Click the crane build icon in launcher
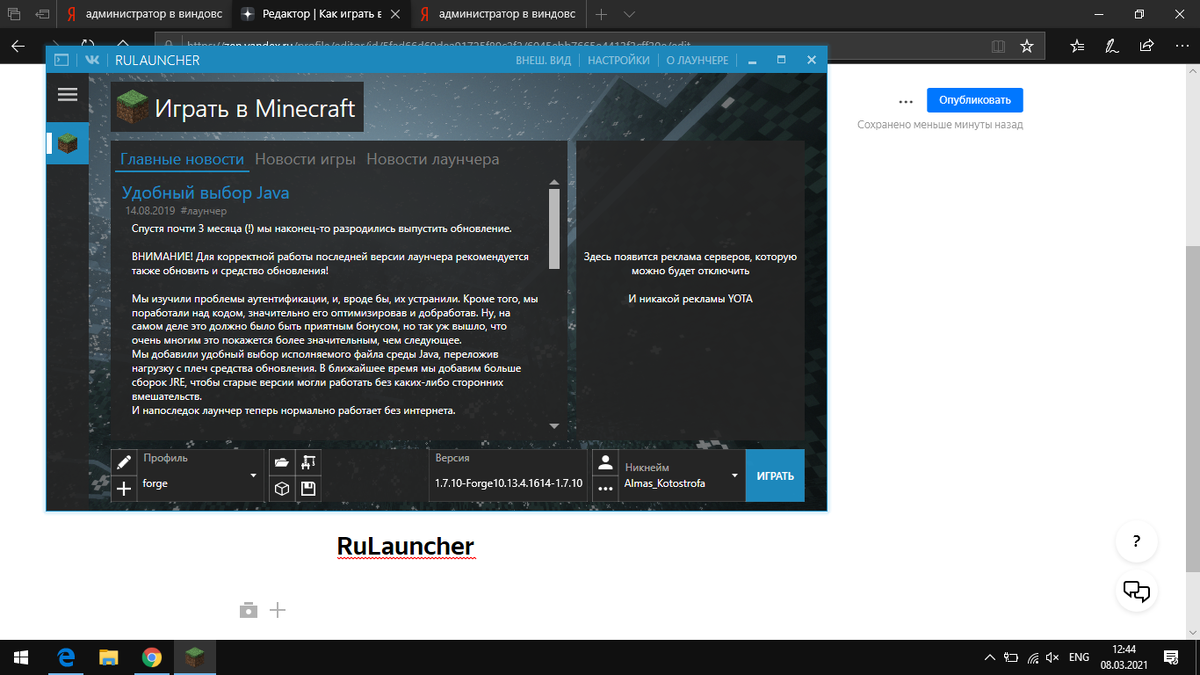Viewport: 1200px width, 675px height. click(x=309, y=462)
